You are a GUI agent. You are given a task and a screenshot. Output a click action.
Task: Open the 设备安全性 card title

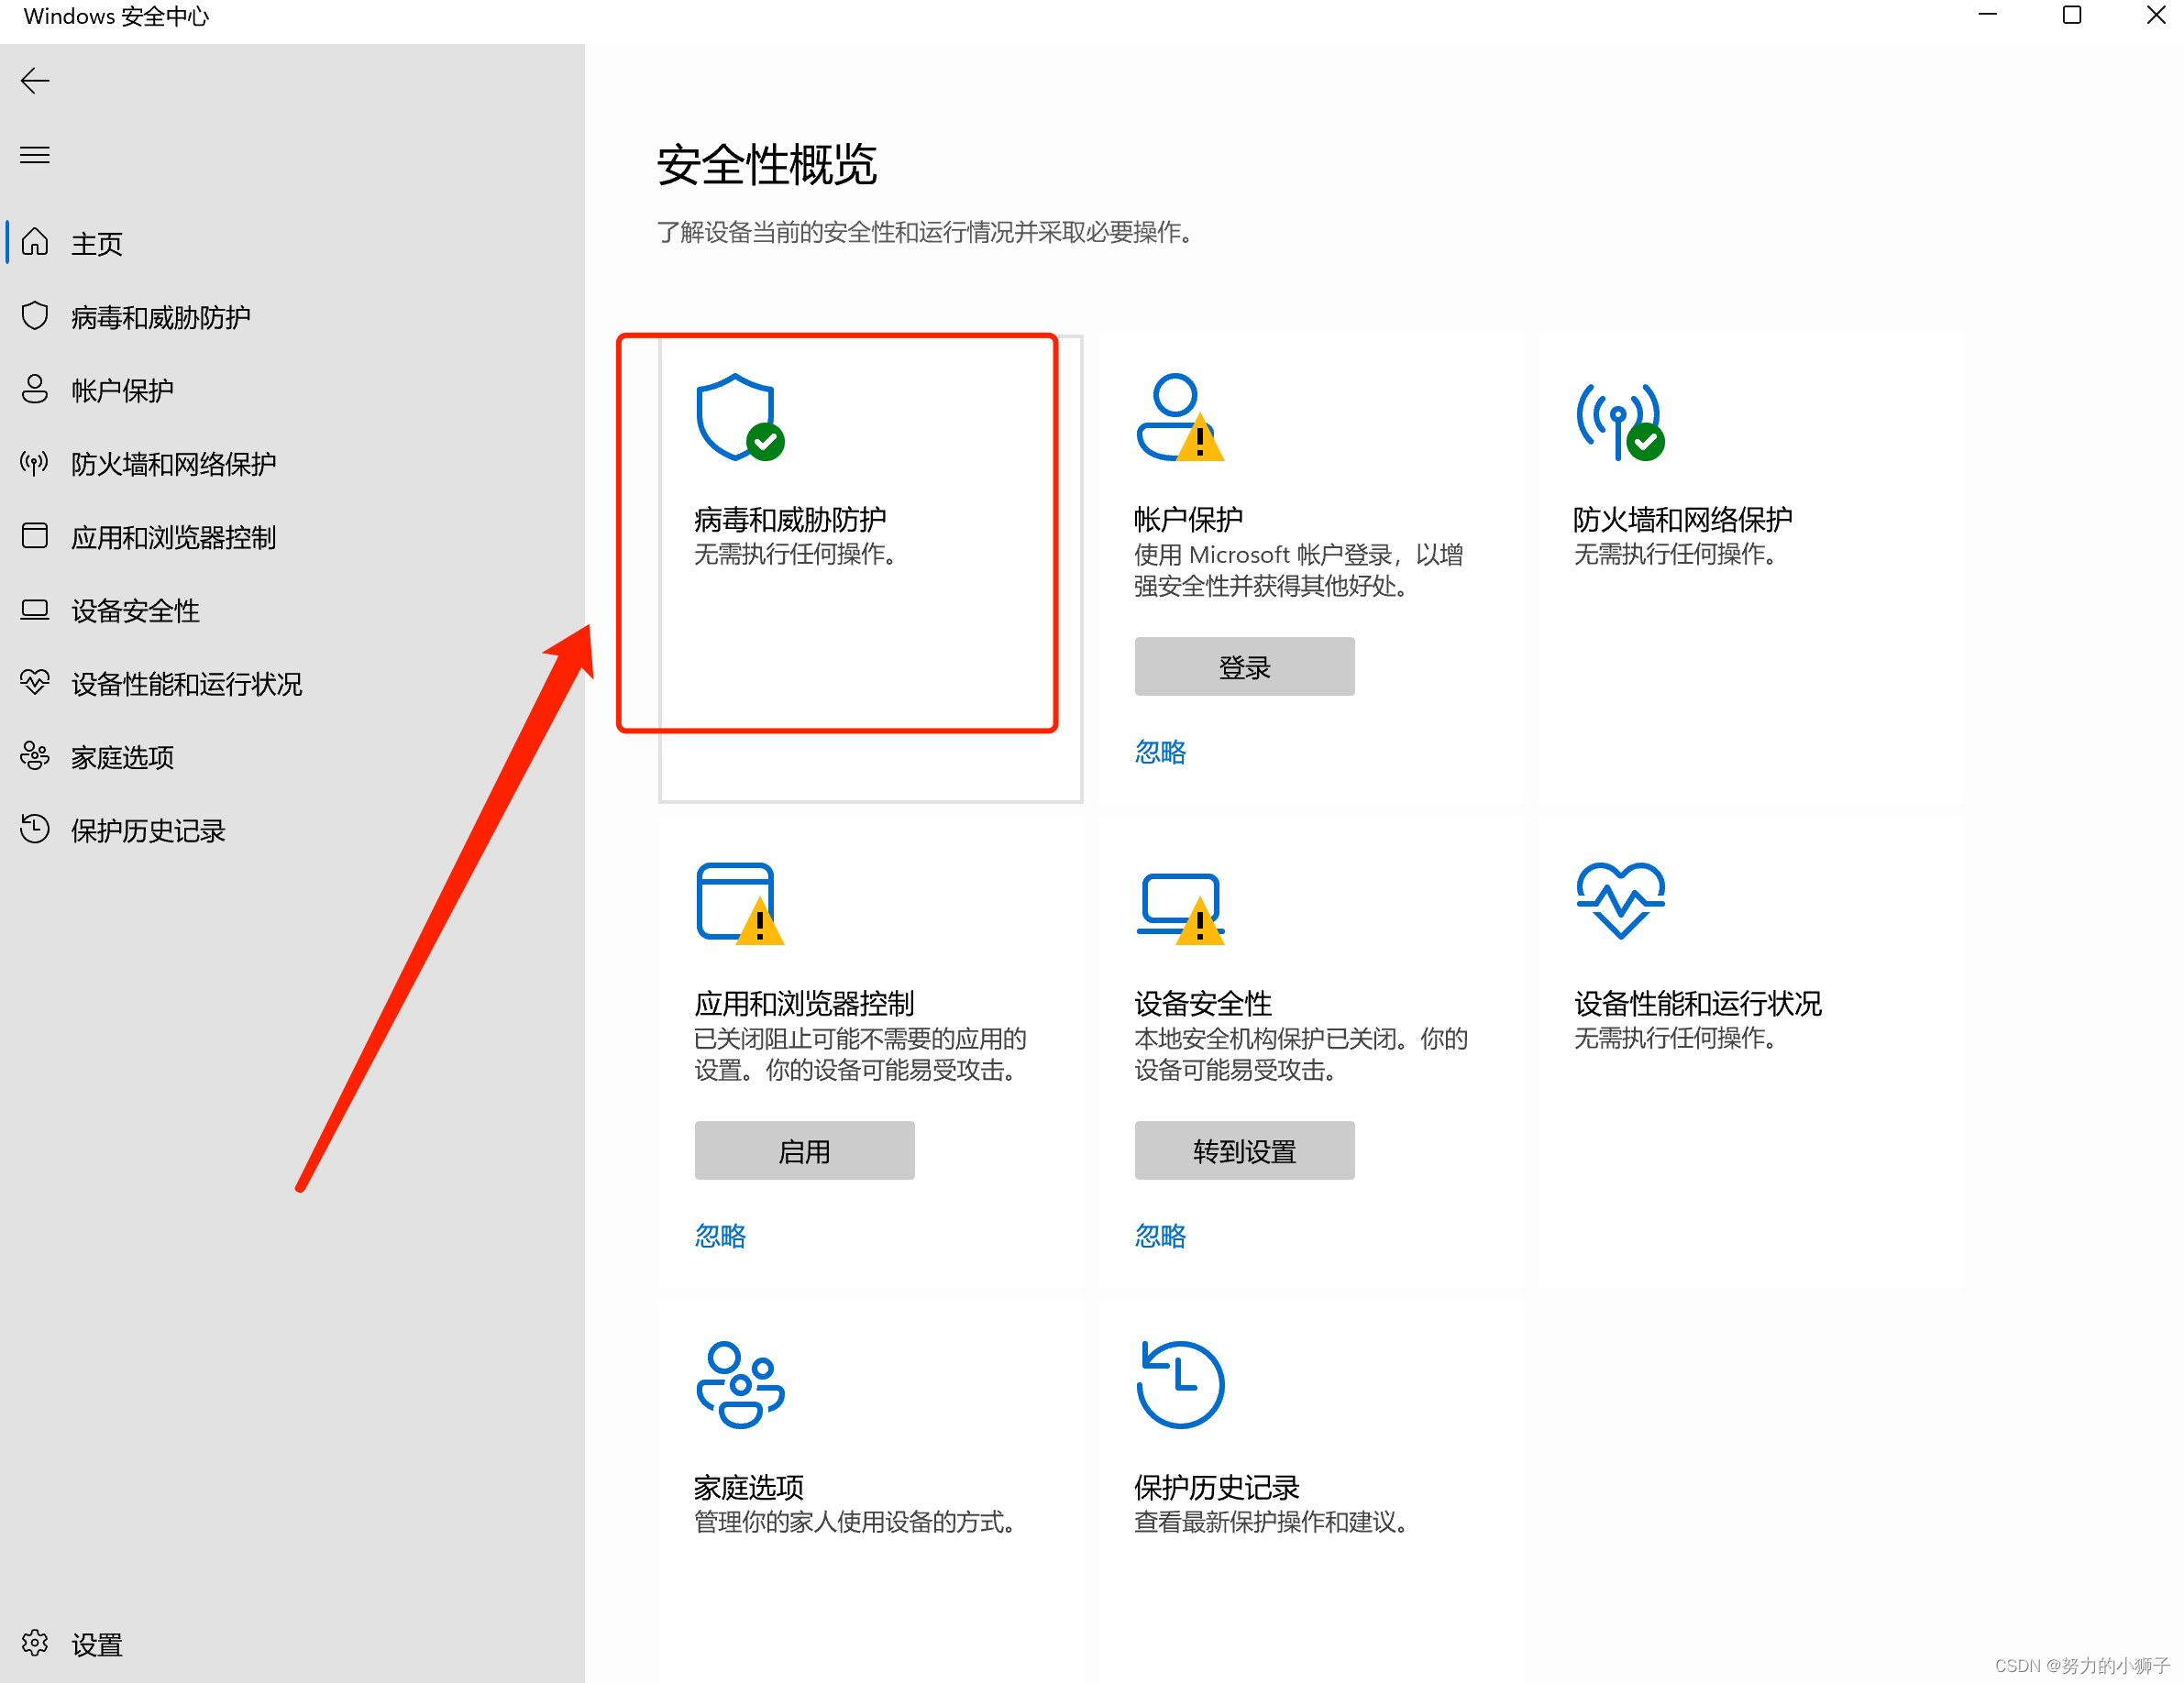coord(1202,1003)
